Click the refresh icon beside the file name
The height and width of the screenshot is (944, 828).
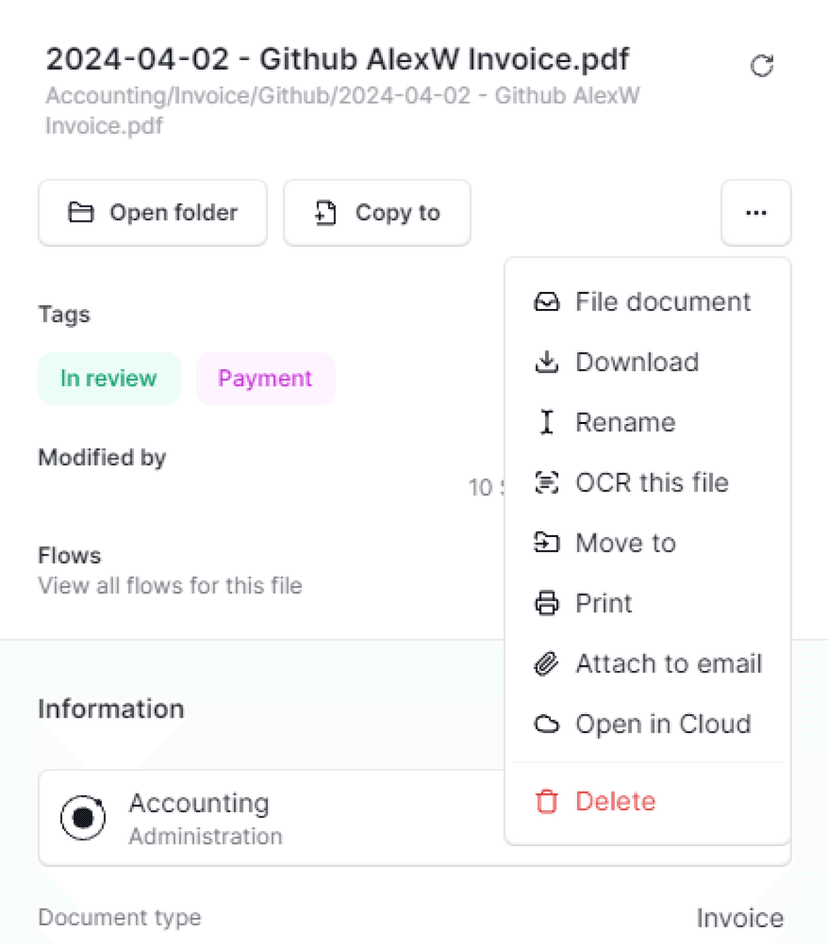[x=762, y=67]
